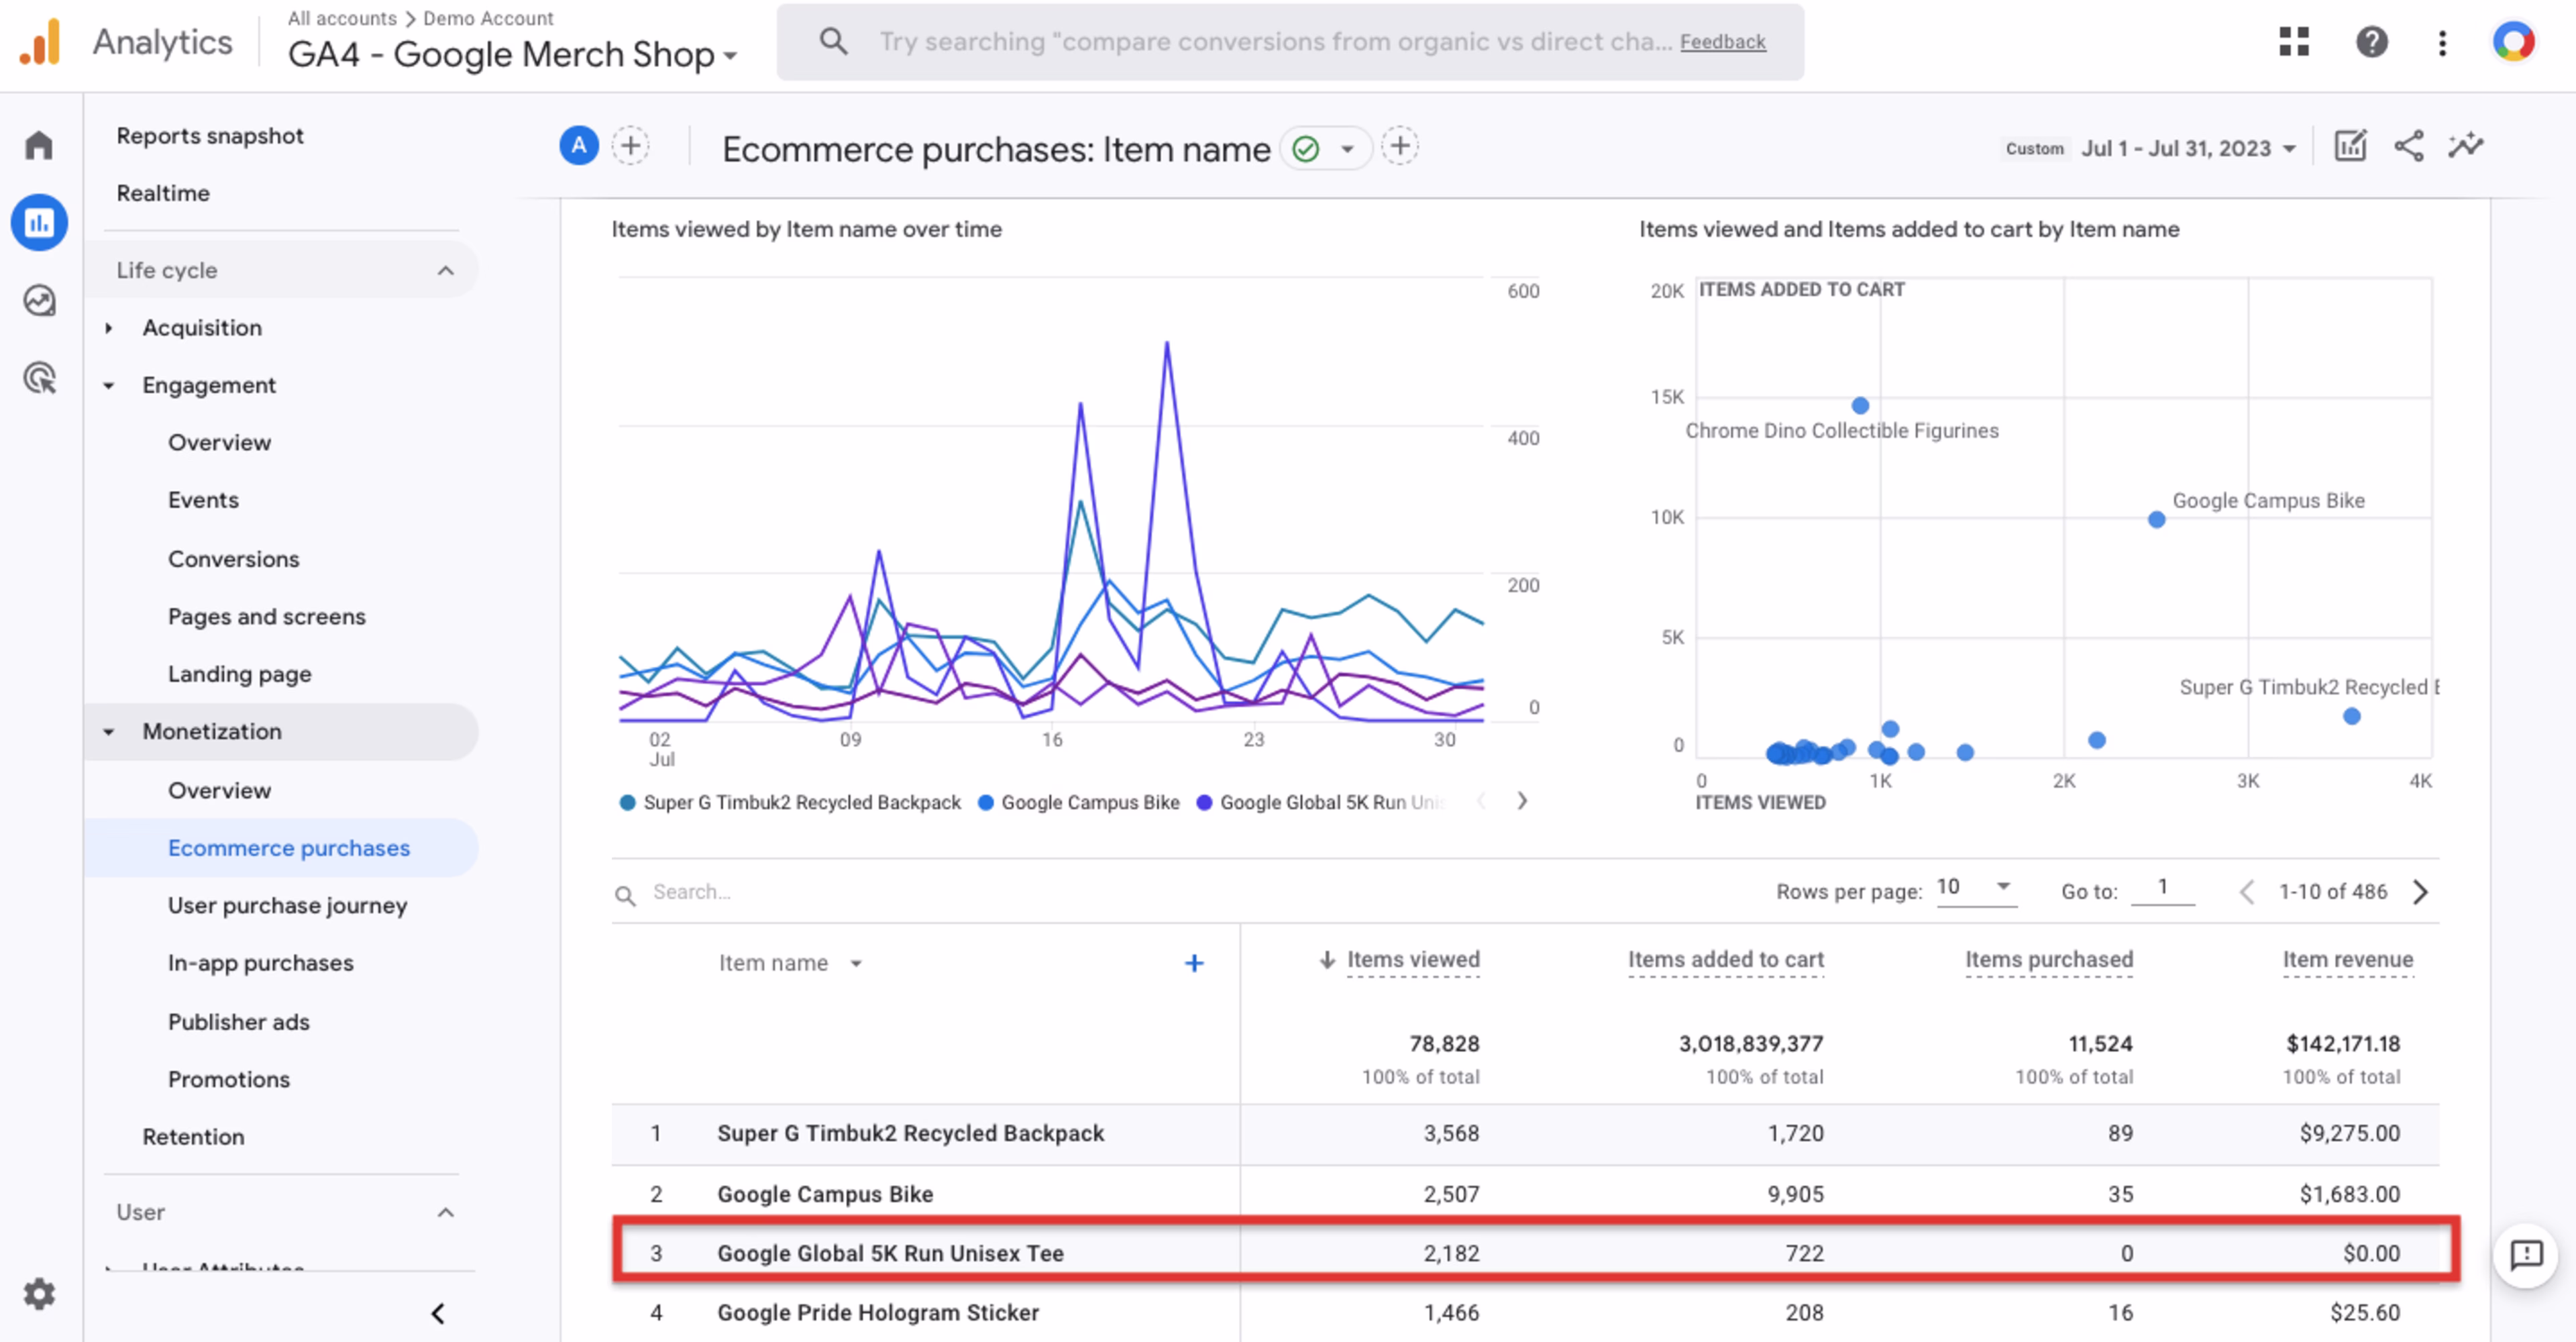Open Insights via the sparkline icon

coord(2466,146)
